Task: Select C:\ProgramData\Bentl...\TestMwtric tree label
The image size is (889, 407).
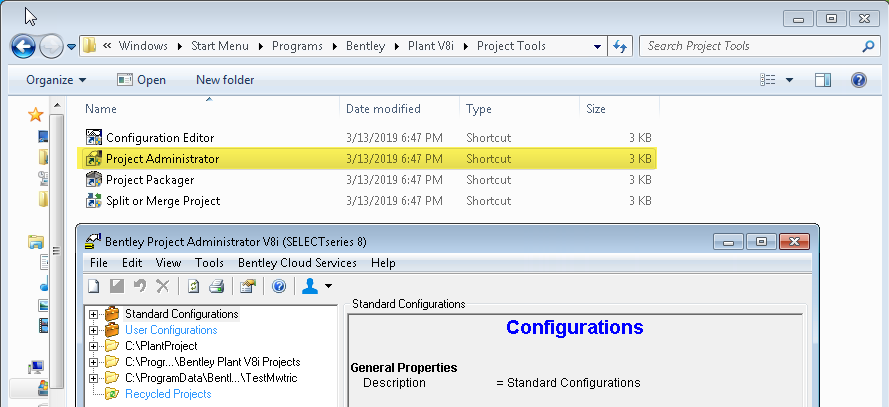Action: point(211,378)
